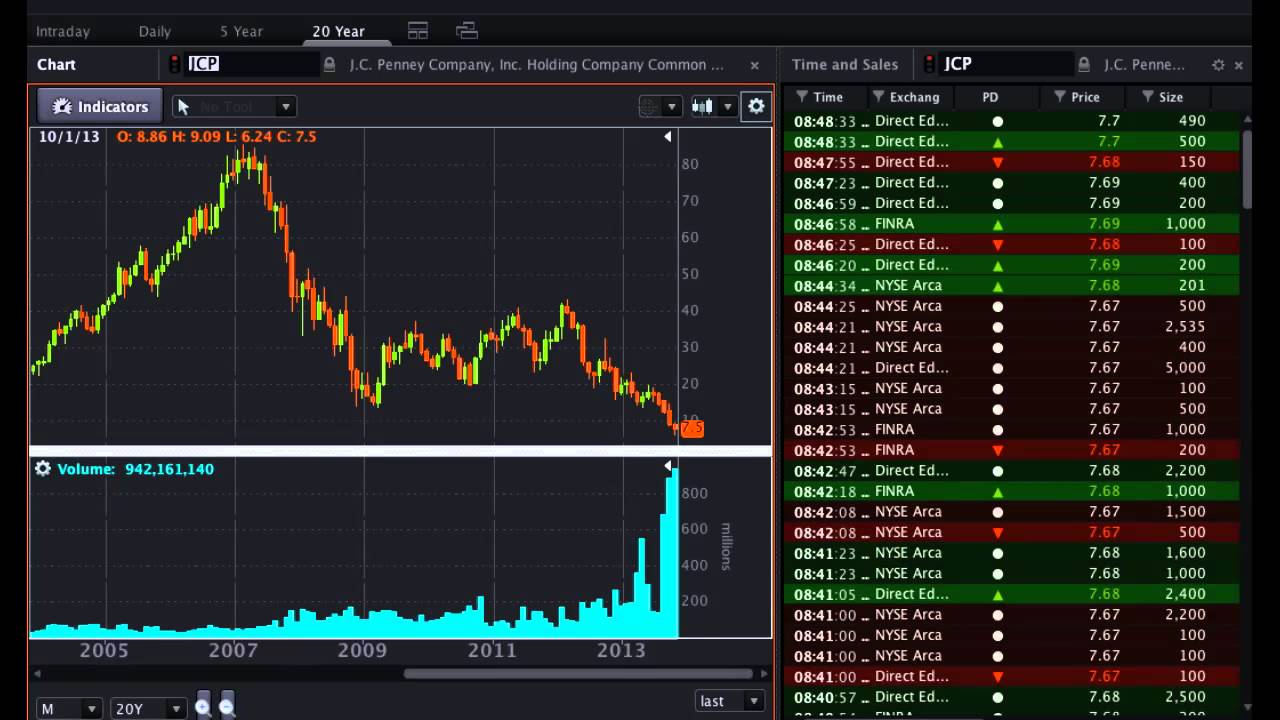Image resolution: width=1280 pixels, height=720 pixels.
Task: Click the cascade windows layout icon
Action: pos(467,31)
